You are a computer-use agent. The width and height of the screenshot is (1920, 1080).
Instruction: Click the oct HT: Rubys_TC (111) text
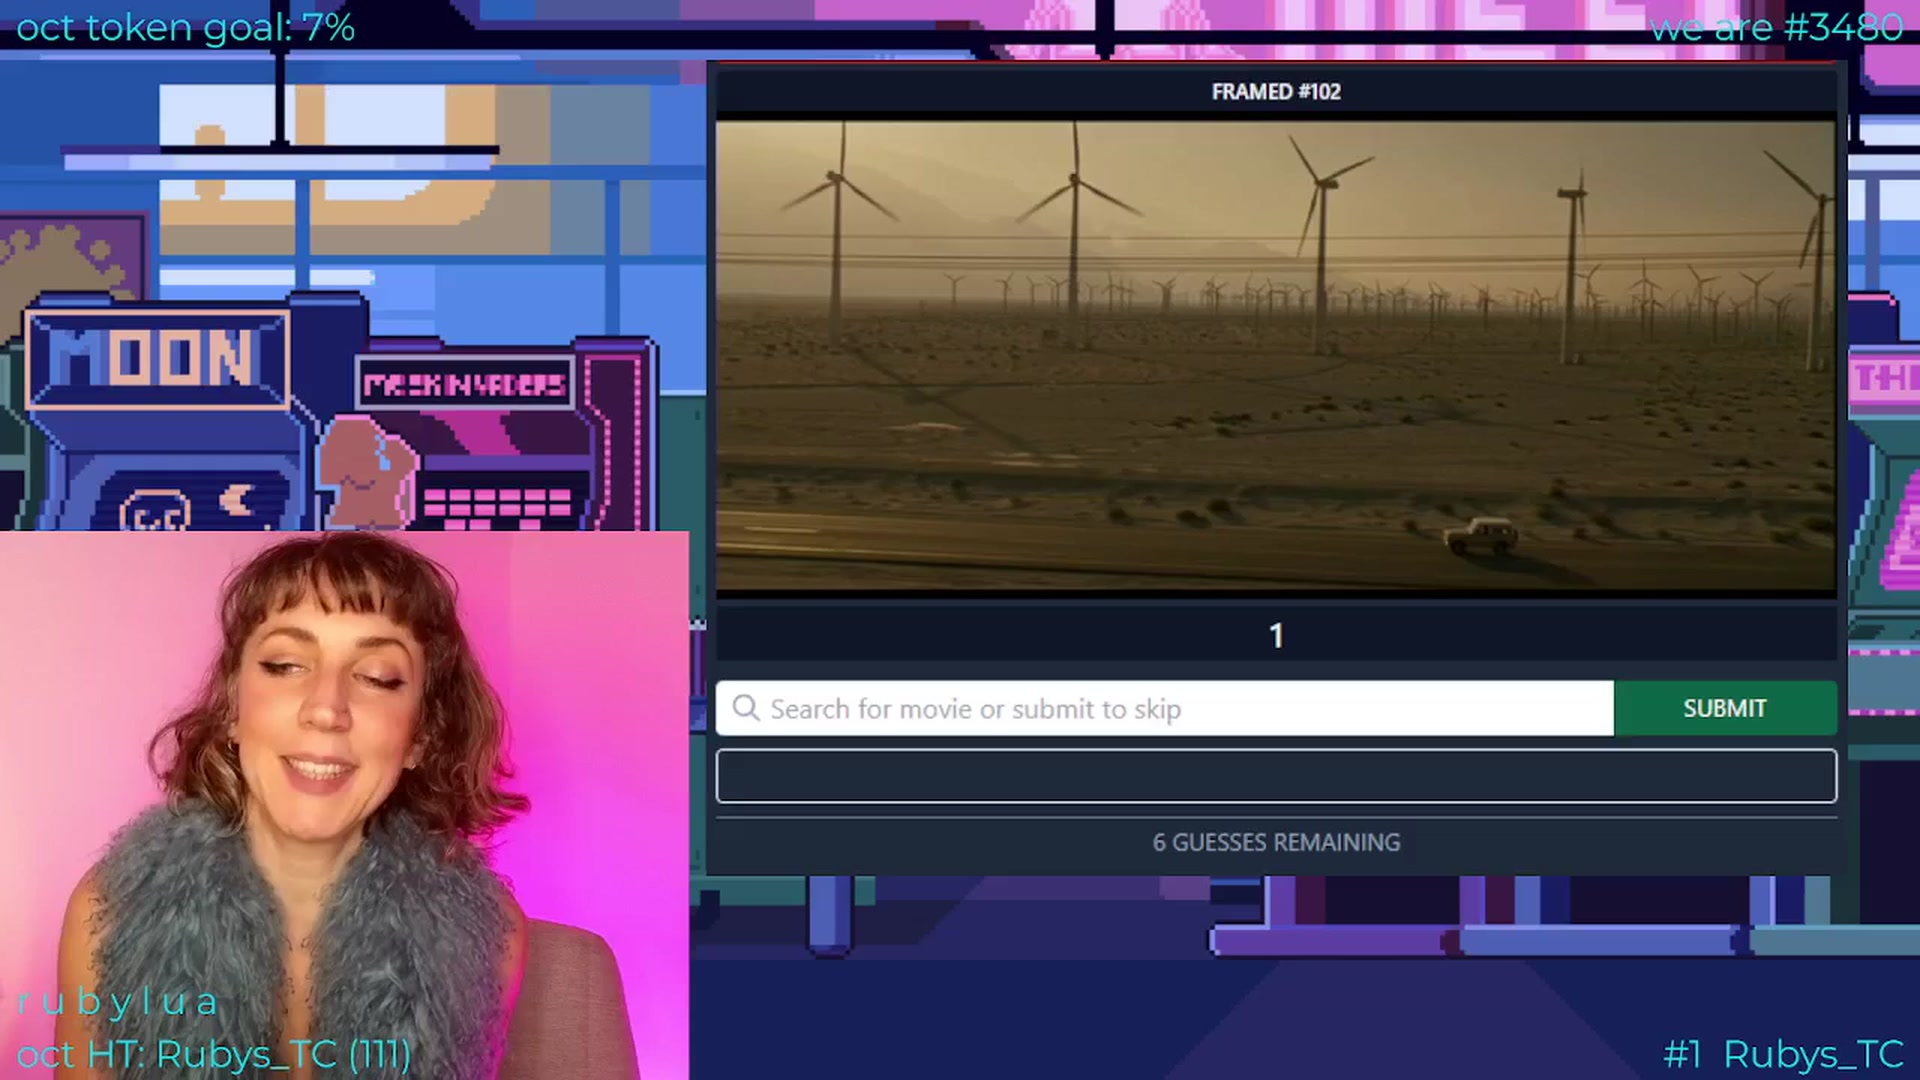coord(214,1054)
